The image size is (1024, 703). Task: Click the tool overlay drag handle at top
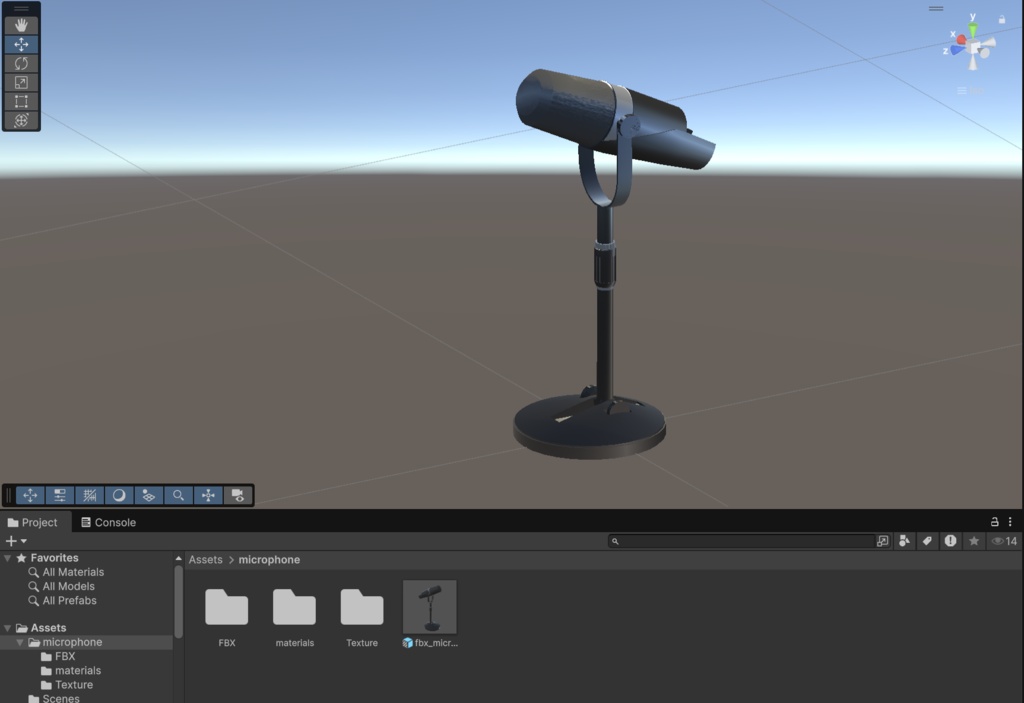(x=21, y=8)
